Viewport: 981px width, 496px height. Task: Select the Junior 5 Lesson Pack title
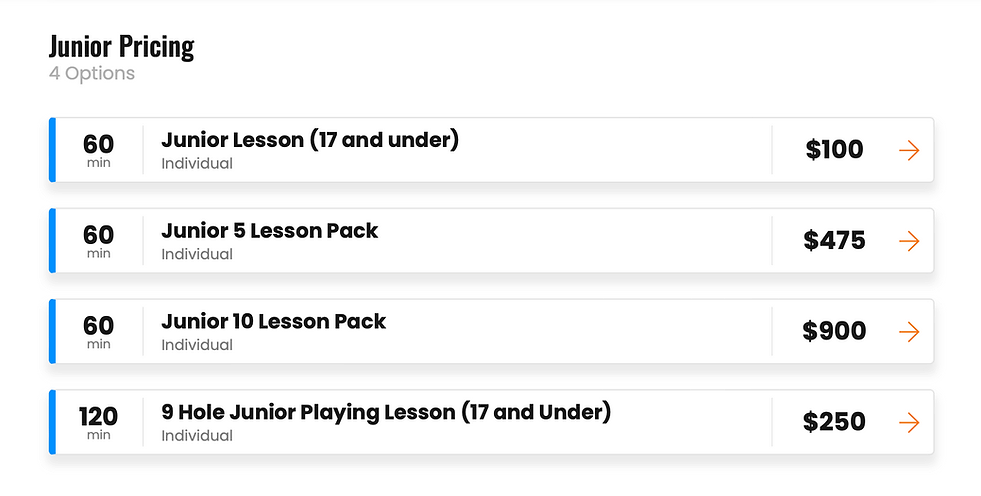pos(269,231)
